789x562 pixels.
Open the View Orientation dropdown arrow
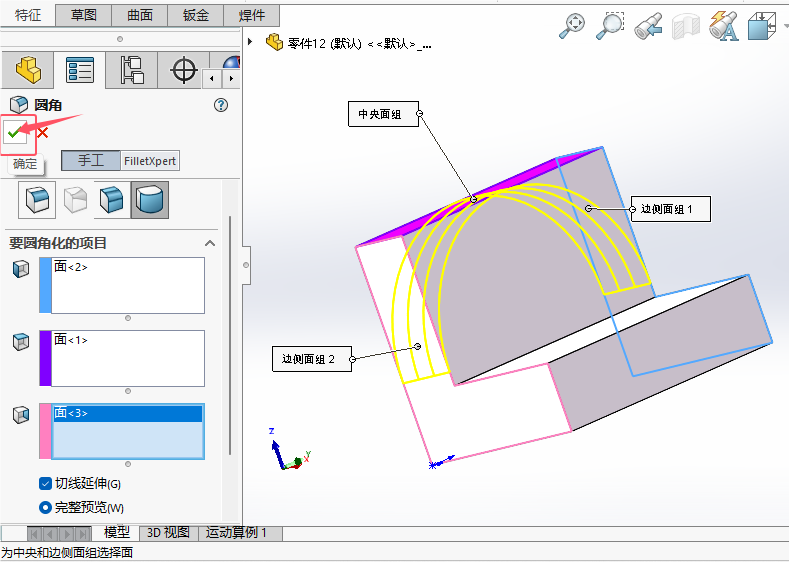click(785, 26)
